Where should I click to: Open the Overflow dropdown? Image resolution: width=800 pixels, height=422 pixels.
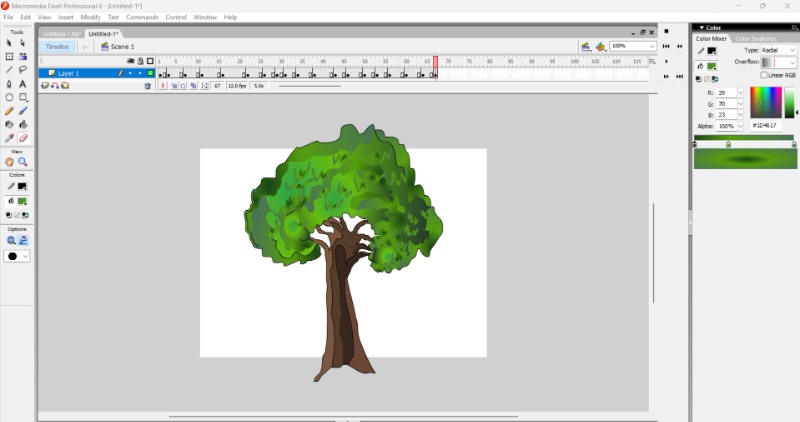(x=779, y=62)
